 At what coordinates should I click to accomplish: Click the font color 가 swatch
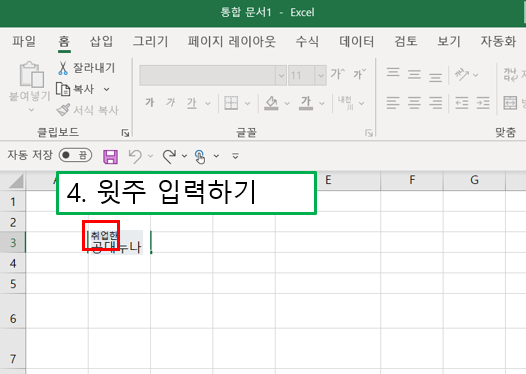[306, 103]
